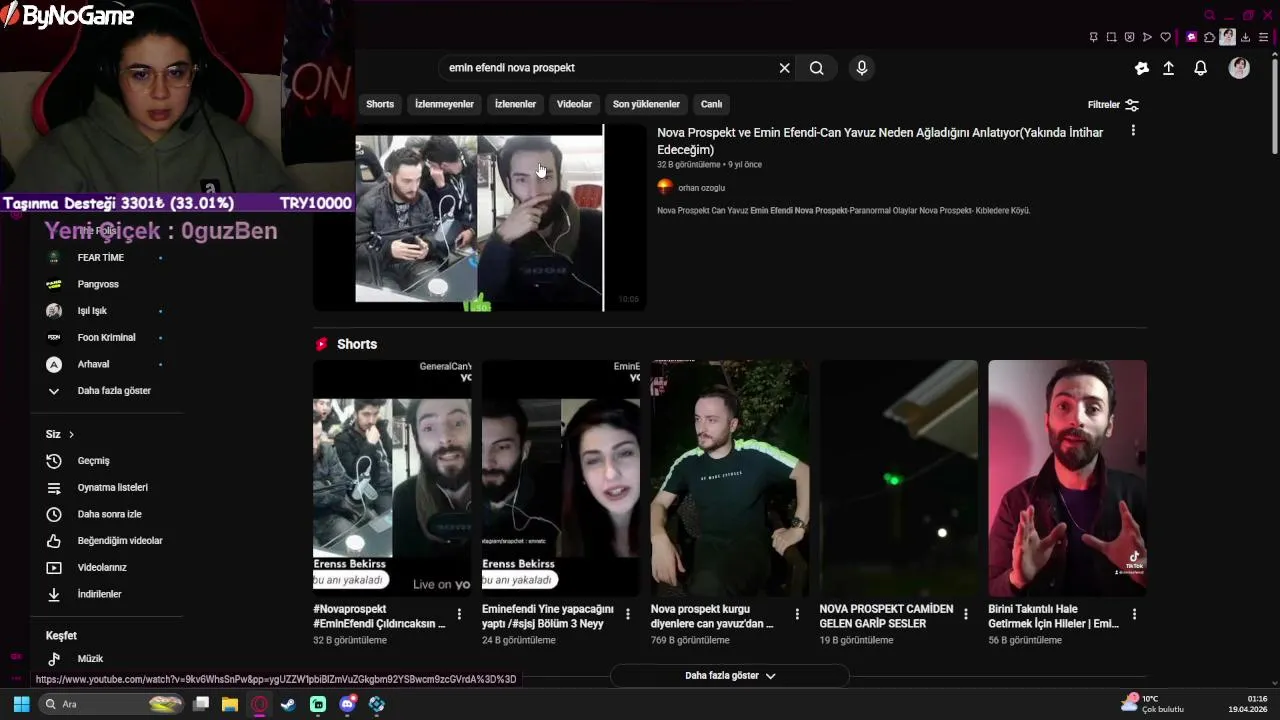Viewport: 1280px width, 720px height.
Task: Open Steam from the taskbar
Action: pos(288,704)
